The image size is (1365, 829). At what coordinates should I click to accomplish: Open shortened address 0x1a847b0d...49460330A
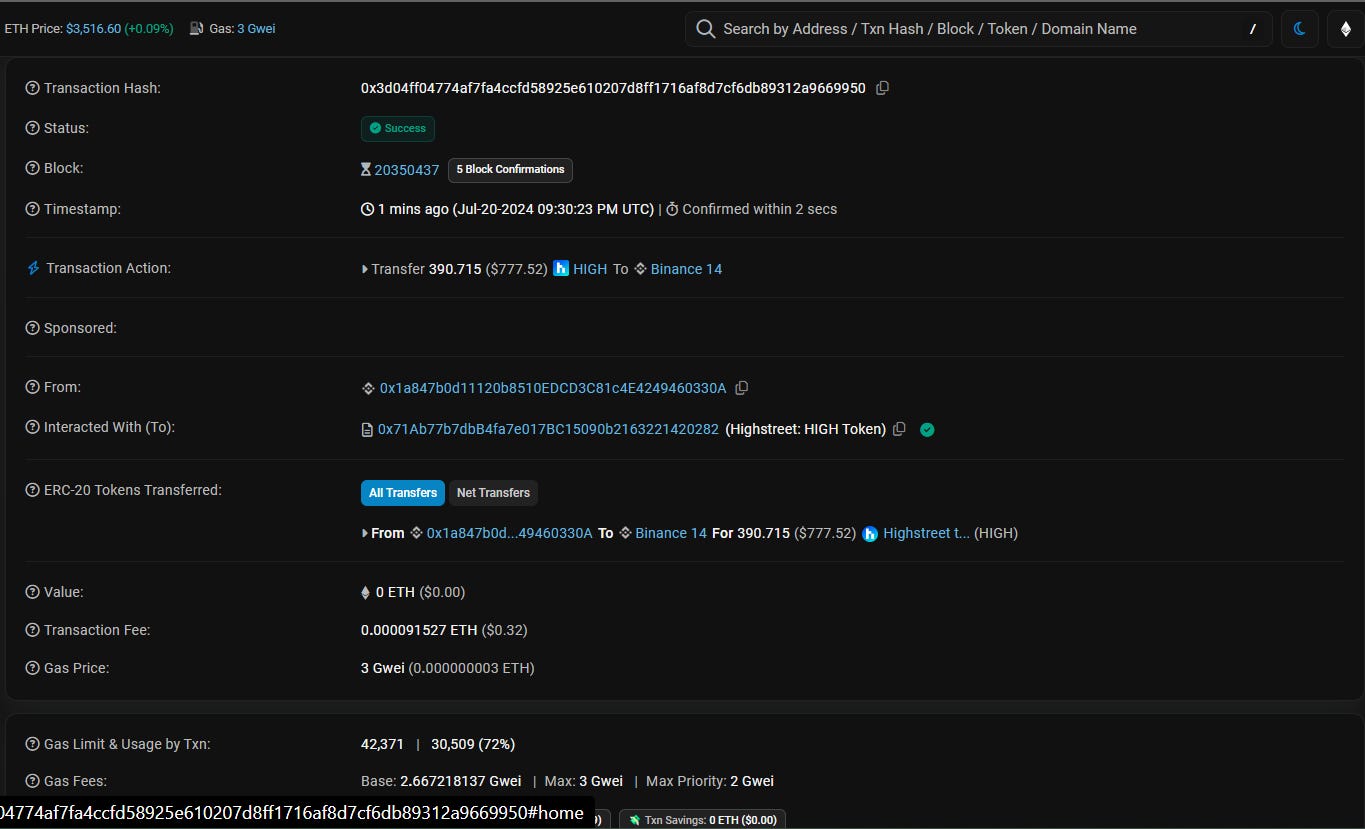(x=510, y=533)
